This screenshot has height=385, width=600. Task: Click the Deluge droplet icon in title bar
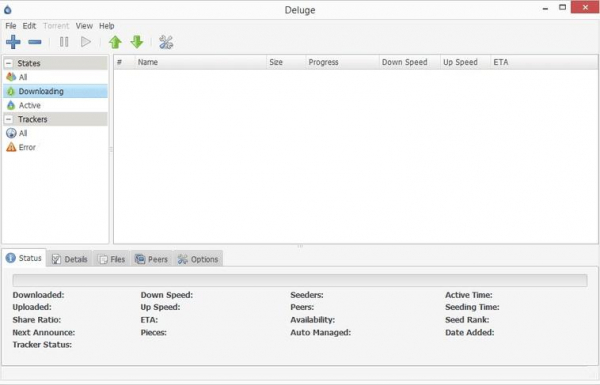(8, 10)
